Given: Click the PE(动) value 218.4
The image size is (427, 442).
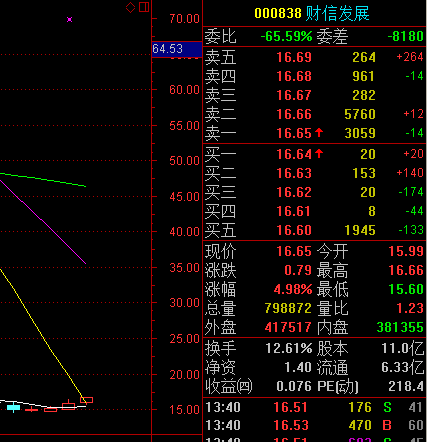Looking at the screenshot, I should 406,387.
